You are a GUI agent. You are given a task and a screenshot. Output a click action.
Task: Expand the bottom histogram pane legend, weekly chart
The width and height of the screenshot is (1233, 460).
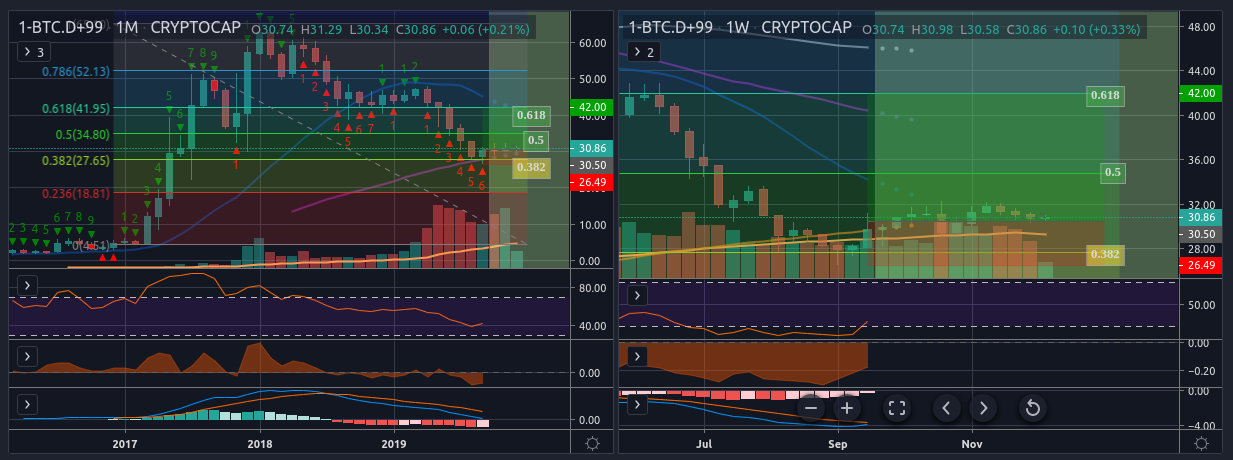tap(637, 405)
